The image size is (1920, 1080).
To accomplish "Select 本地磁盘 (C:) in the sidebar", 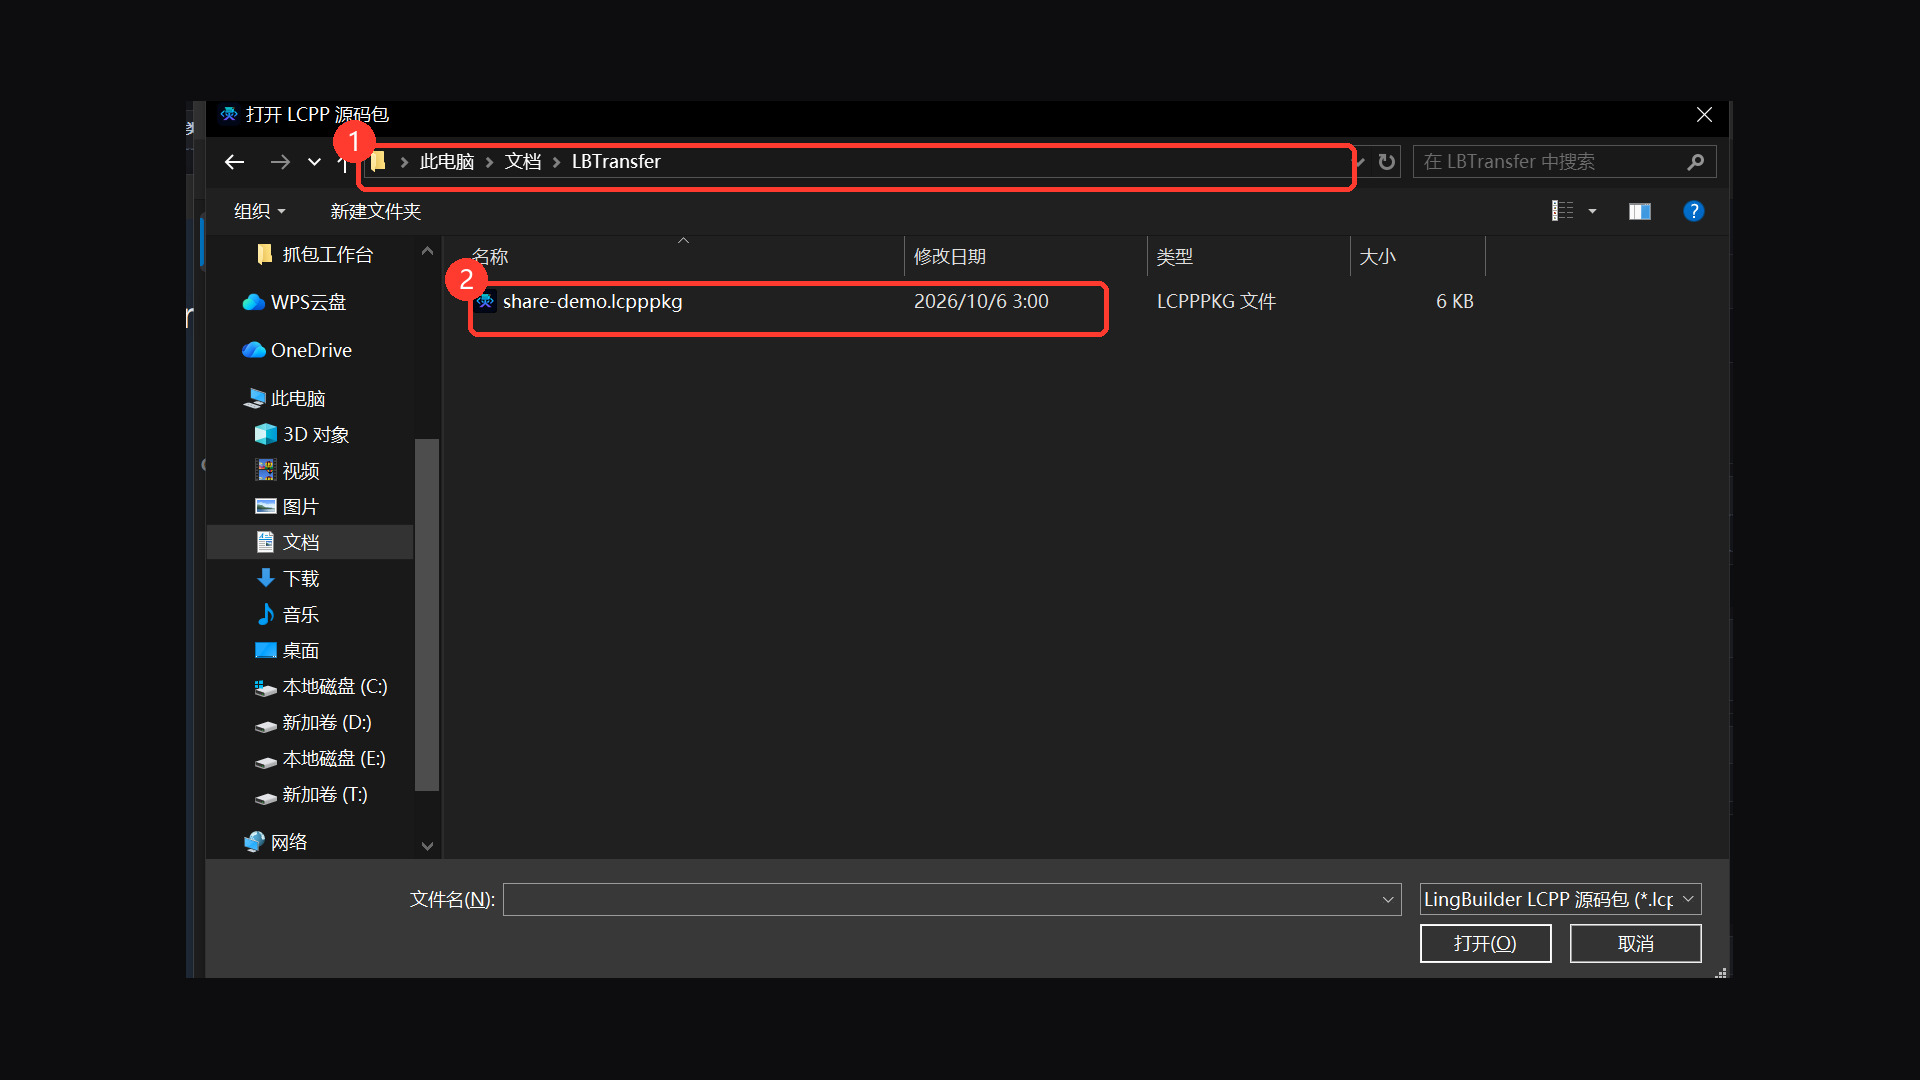I will click(334, 687).
